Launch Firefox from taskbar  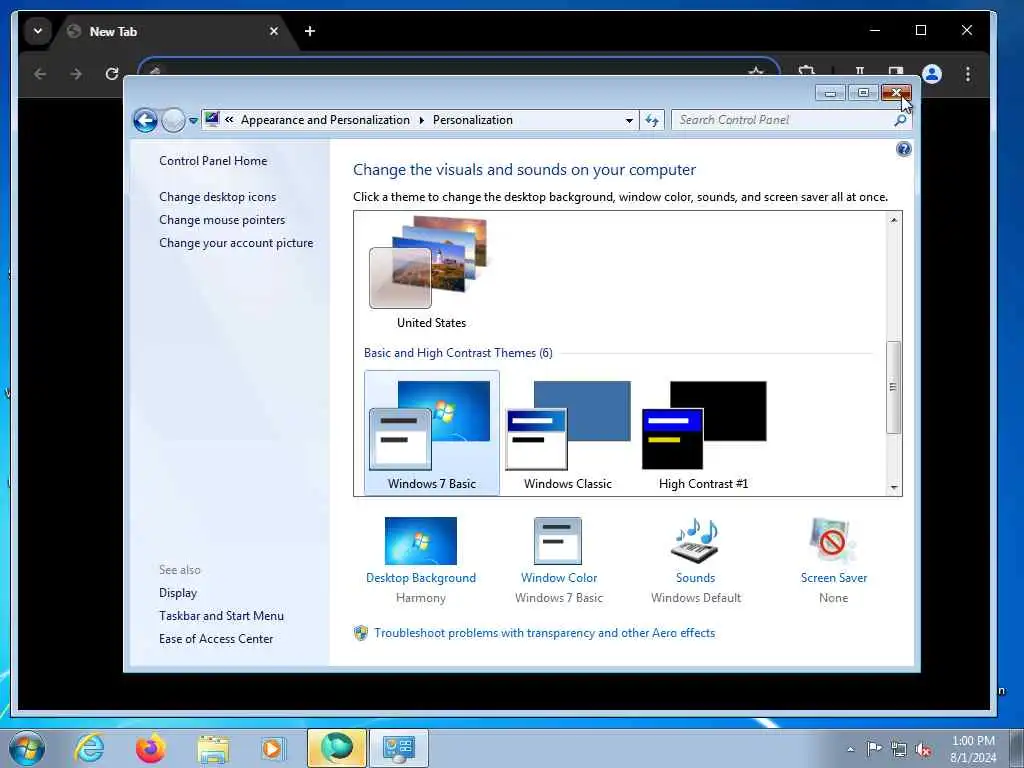click(150, 748)
